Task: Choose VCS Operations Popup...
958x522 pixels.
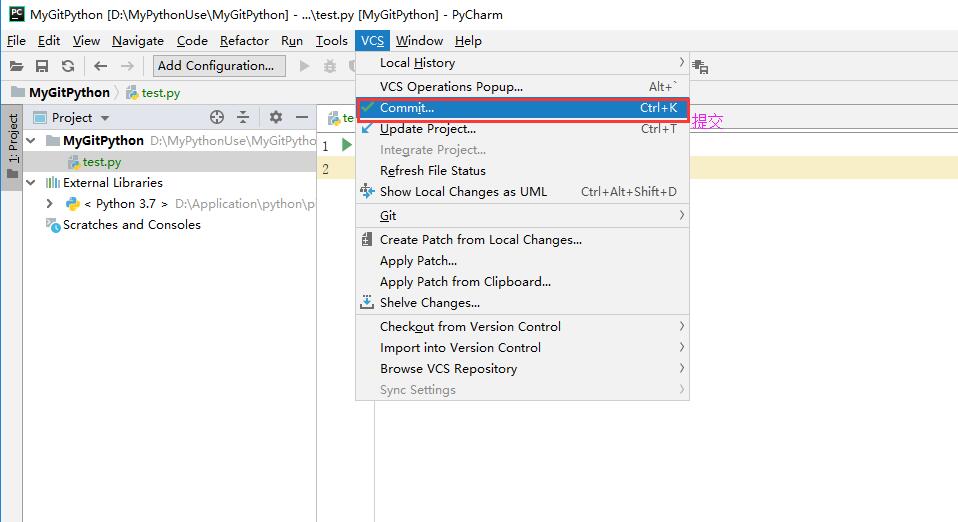Action: pos(522,87)
